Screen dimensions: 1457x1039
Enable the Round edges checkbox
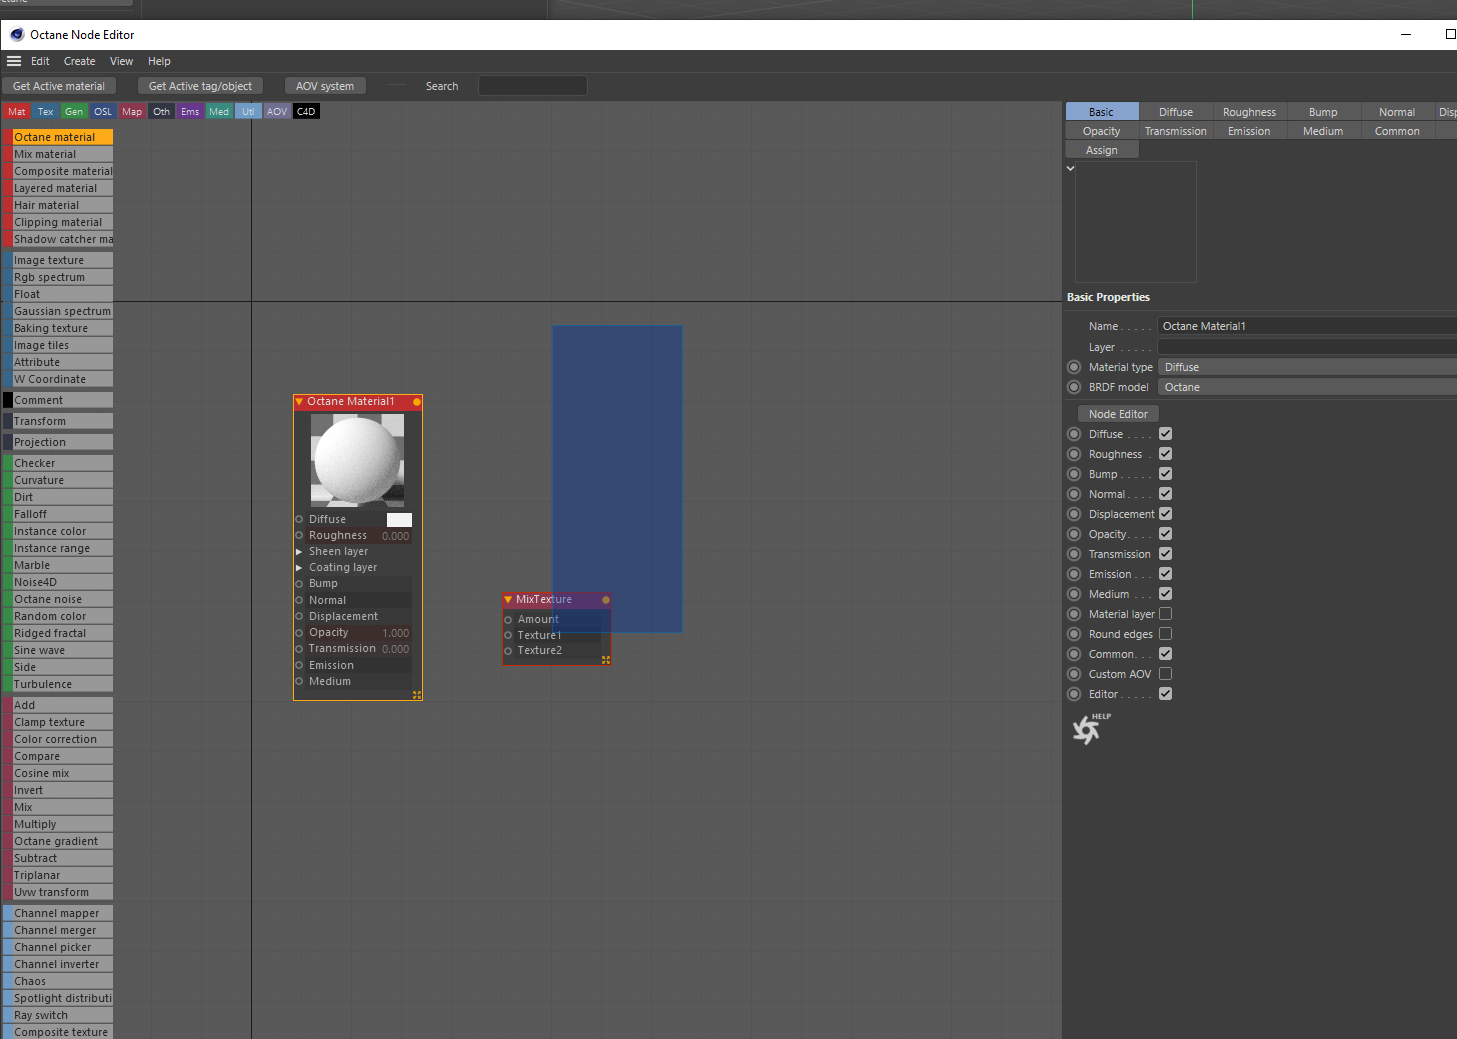pos(1165,634)
